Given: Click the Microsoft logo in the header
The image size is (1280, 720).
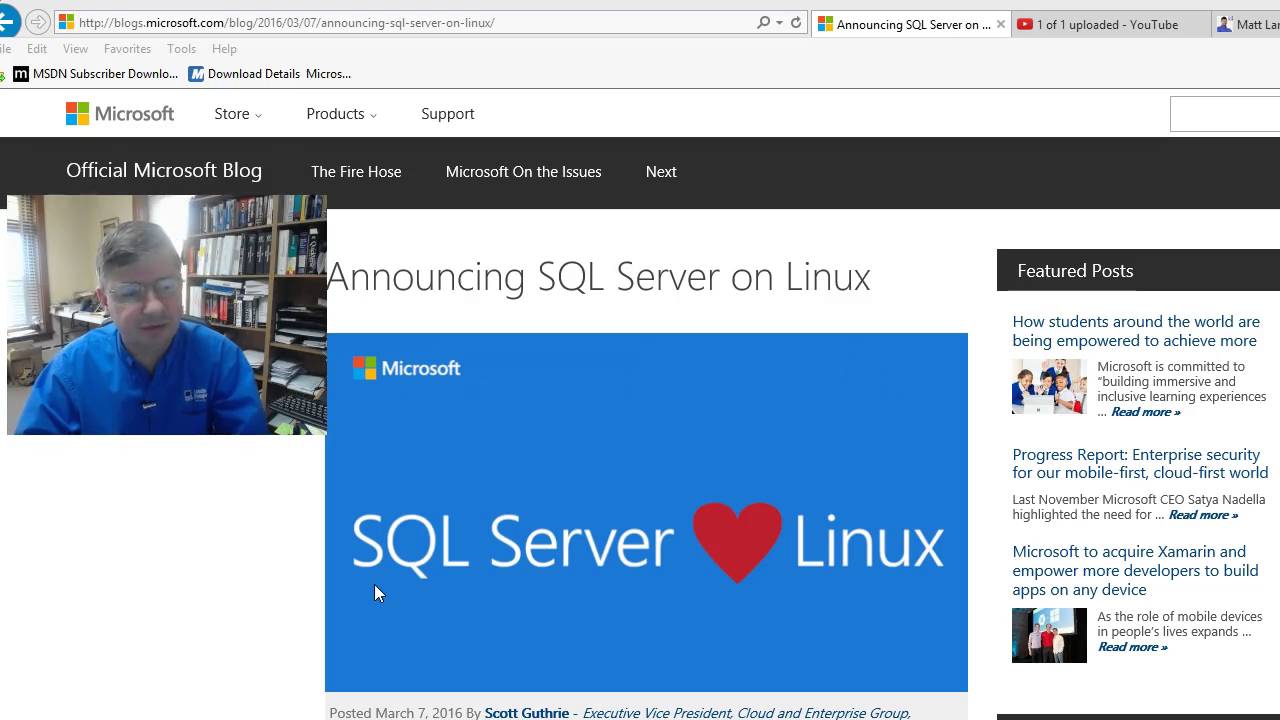Looking at the screenshot, I should [120, 114].
